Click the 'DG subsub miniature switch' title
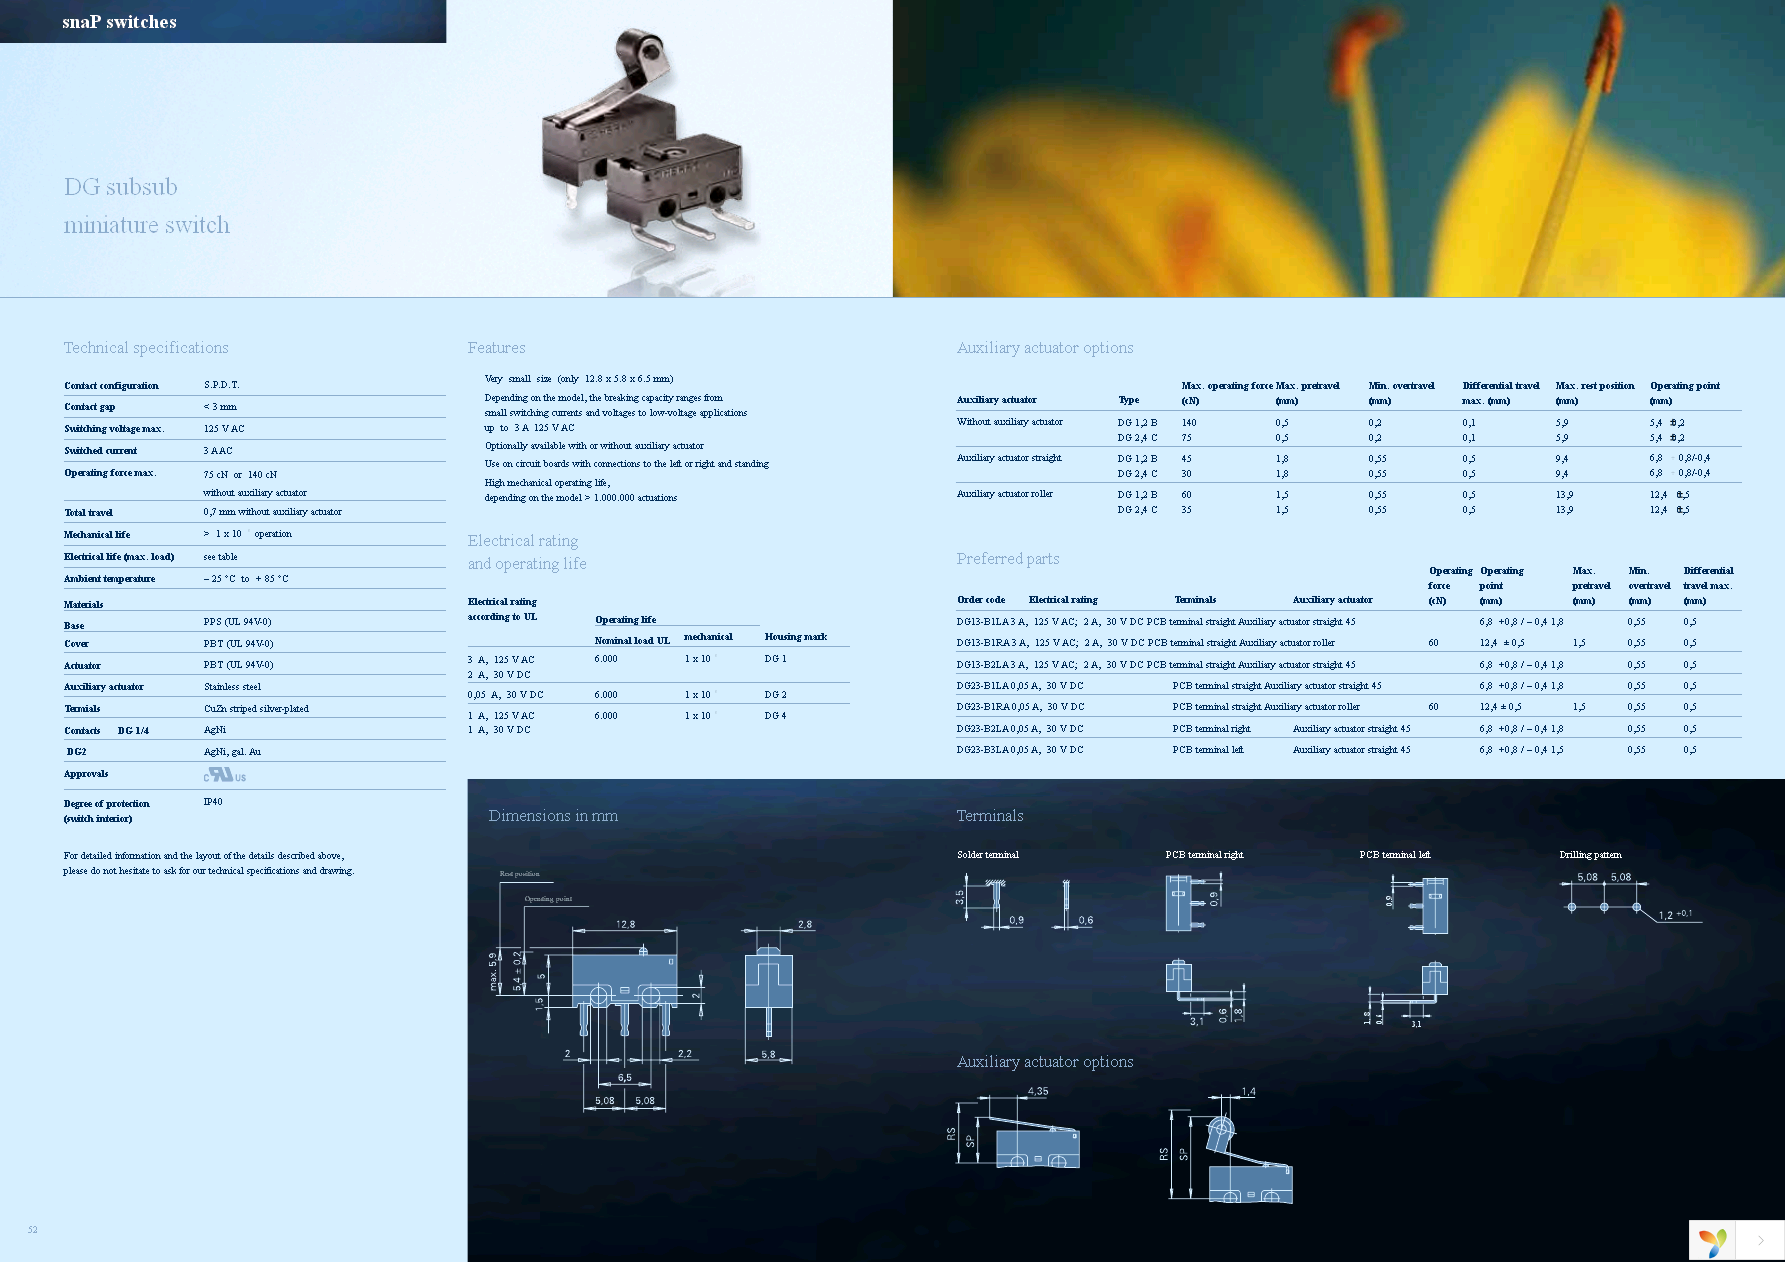 [x=147, y=206]
